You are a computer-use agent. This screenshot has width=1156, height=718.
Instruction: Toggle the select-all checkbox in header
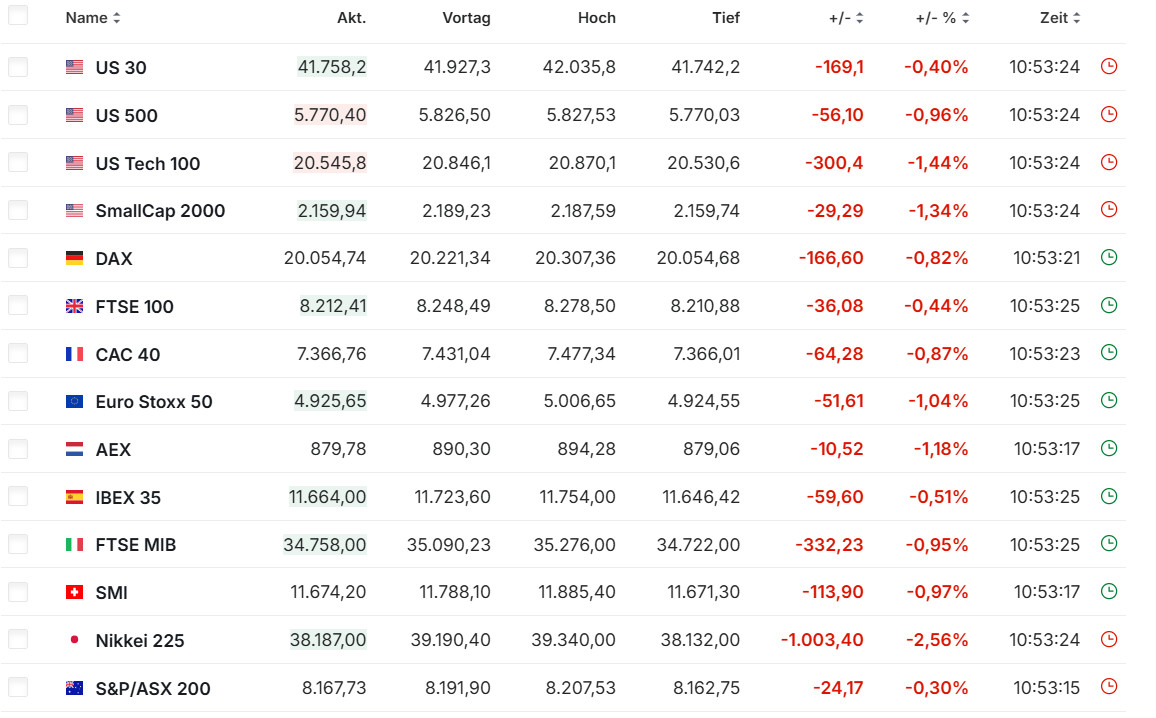click(18, 17)
